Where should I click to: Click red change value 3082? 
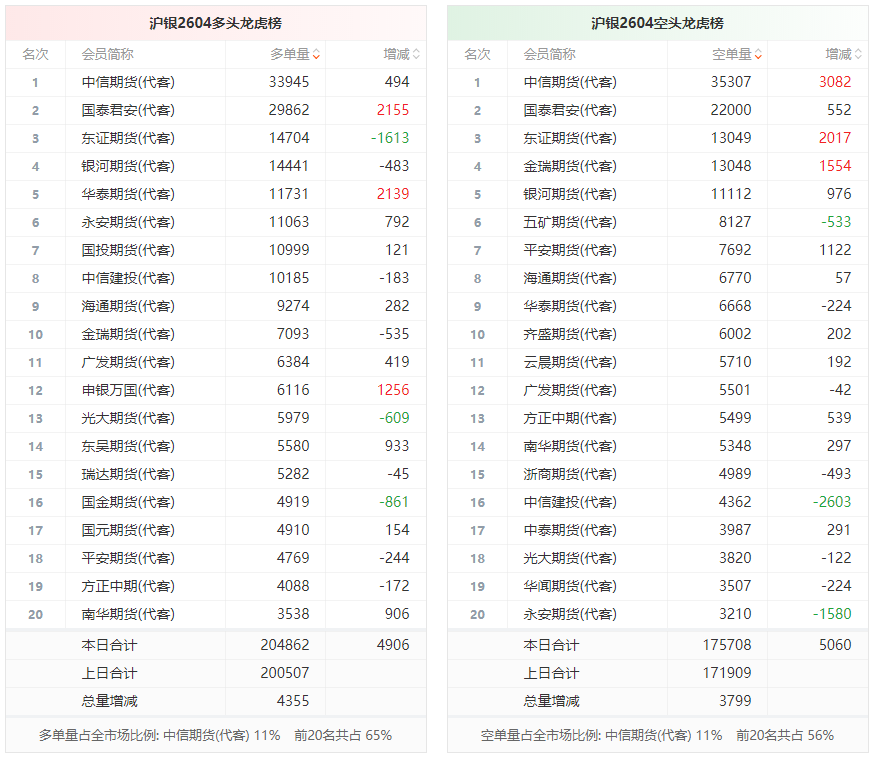pyautogui.click(x=835, y=82)
